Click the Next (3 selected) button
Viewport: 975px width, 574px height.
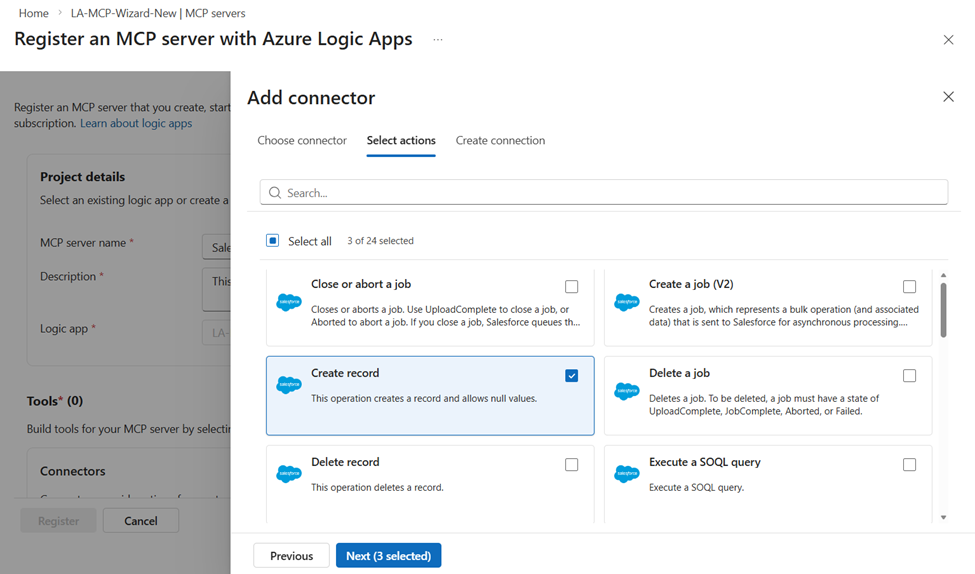[388, 556]
